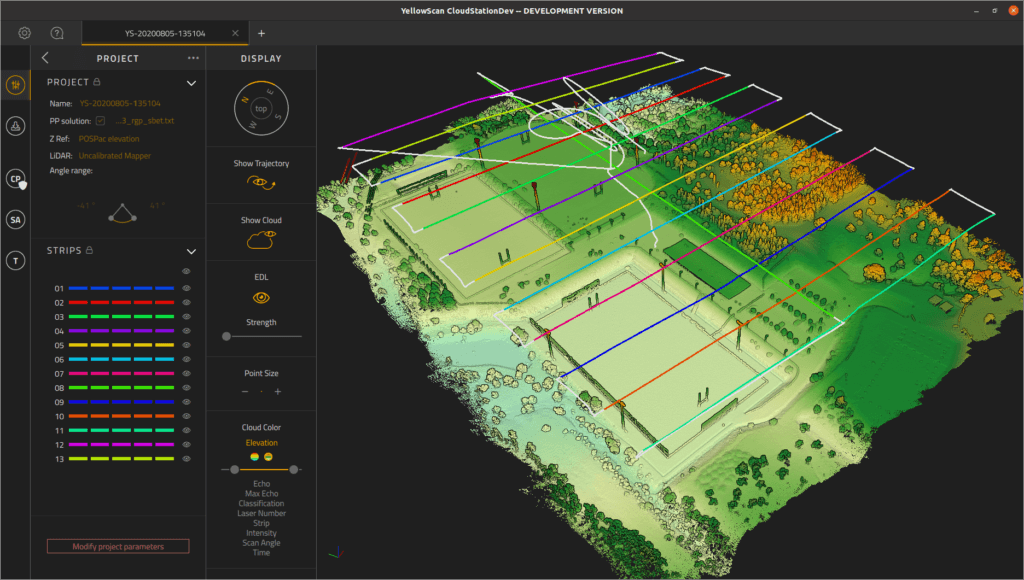
Task: Select Time cloud color mode
Action: (x=261, y=552)
